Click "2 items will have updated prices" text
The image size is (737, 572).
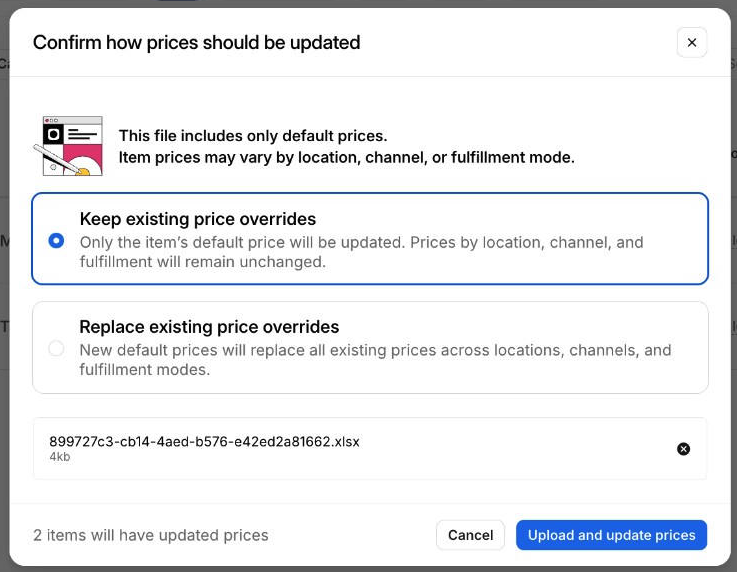[x=151, y=535]
